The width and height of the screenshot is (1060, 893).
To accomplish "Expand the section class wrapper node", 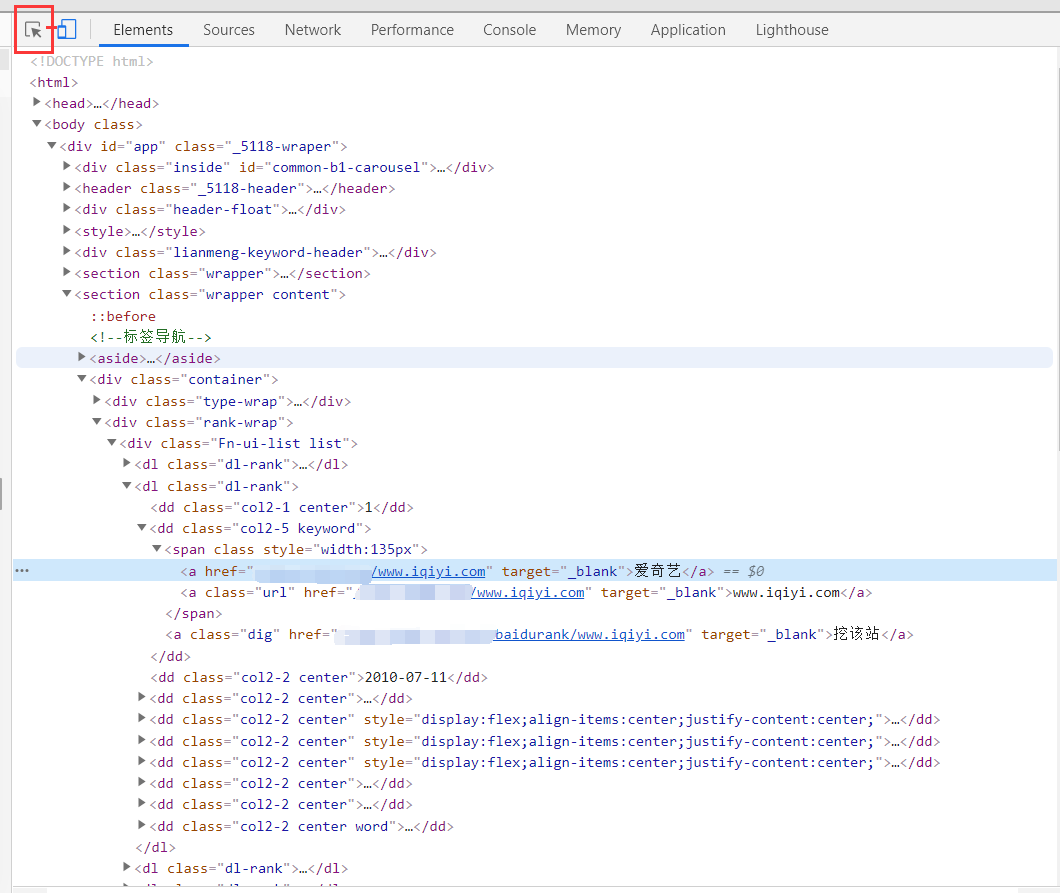I will coord(67,272).
